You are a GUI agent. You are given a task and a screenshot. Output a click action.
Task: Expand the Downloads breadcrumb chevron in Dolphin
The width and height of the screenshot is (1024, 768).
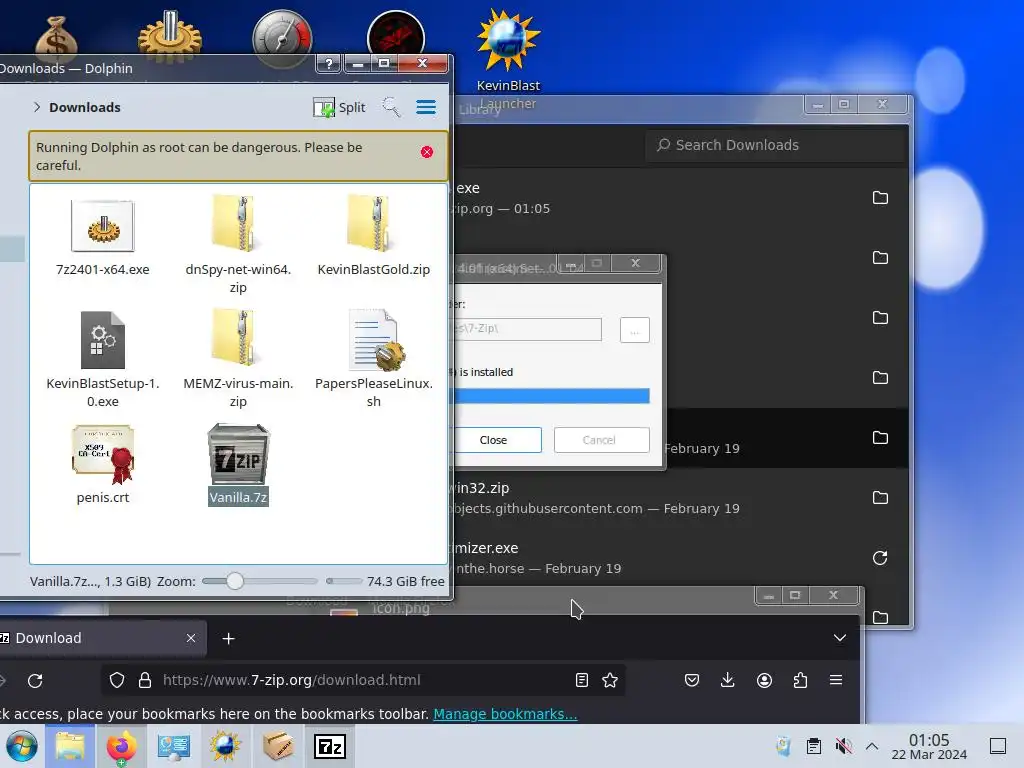pyautogui.click(x=37, y=107)
